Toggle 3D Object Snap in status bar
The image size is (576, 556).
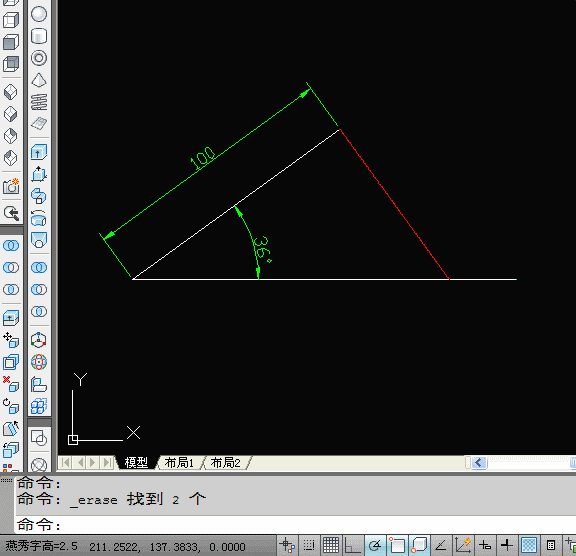[419, 545]
